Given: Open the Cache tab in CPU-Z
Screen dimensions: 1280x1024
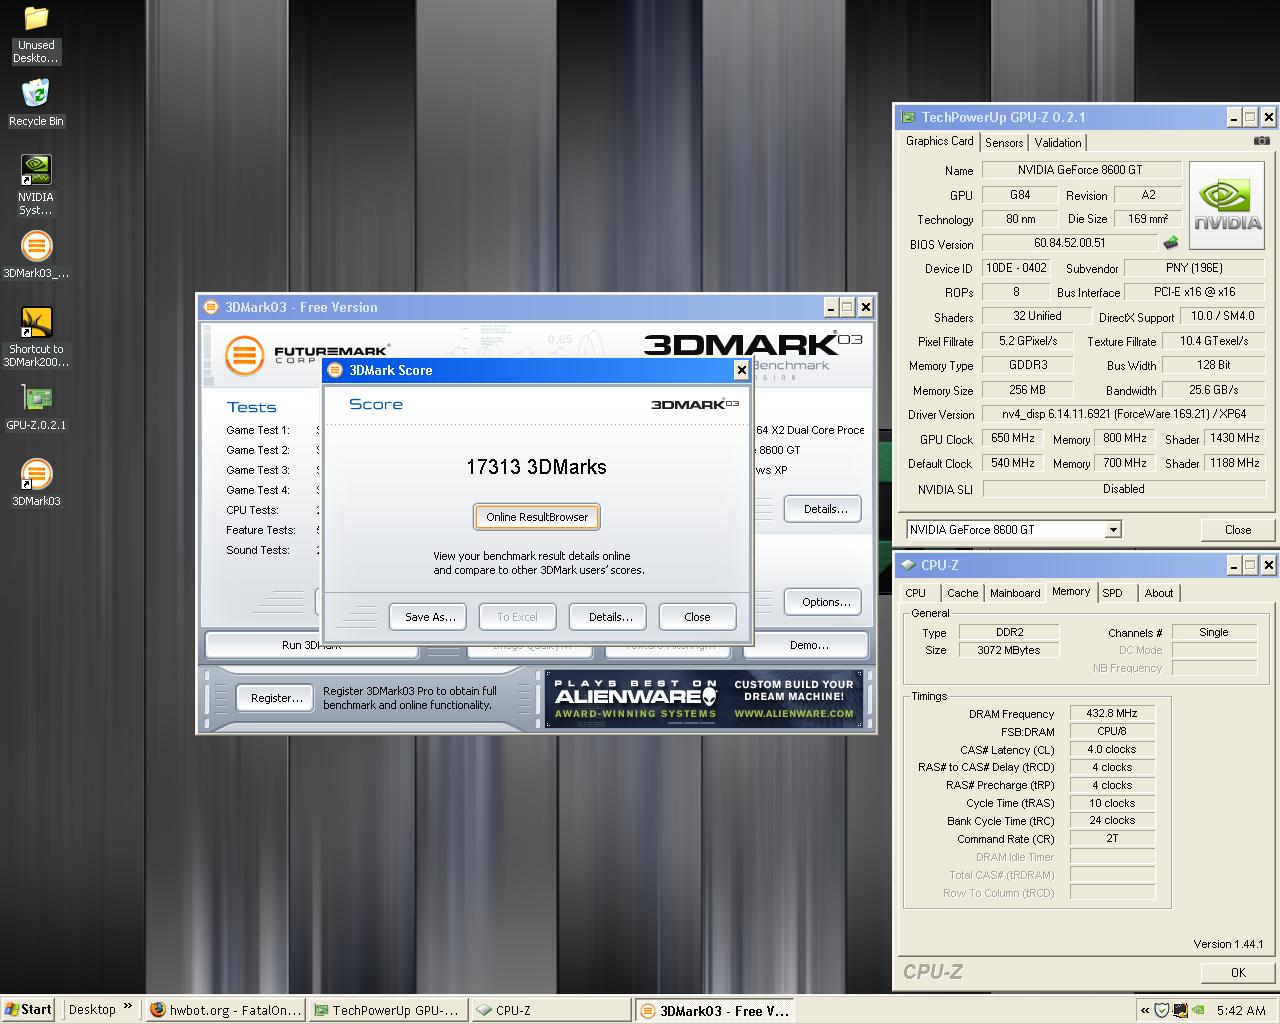Looking at the screenshot, I should click(x=962, y=593).
